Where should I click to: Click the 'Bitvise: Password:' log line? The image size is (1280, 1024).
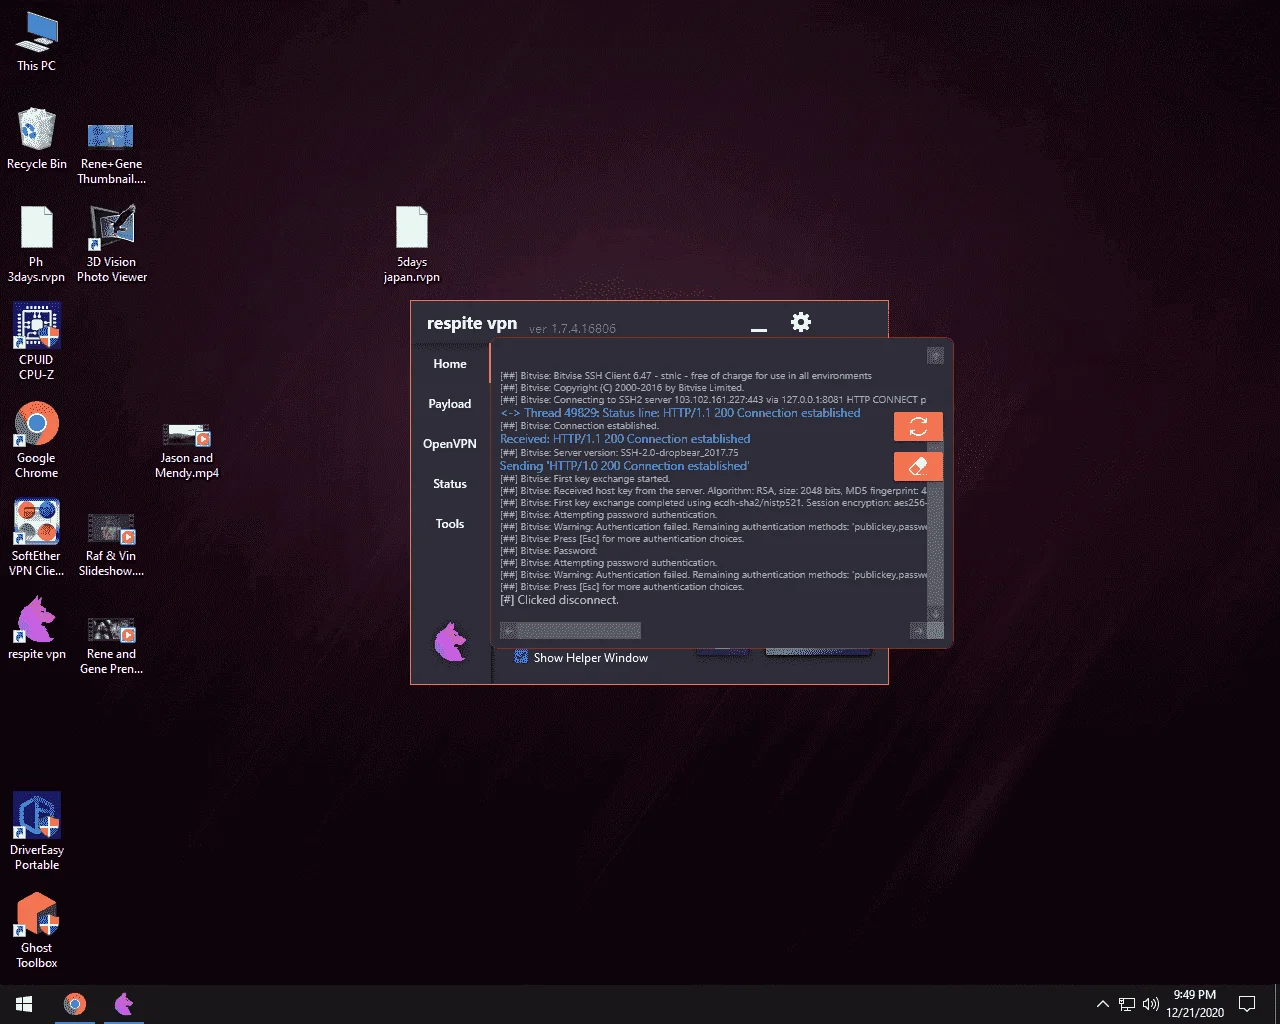tap(549, 551)
